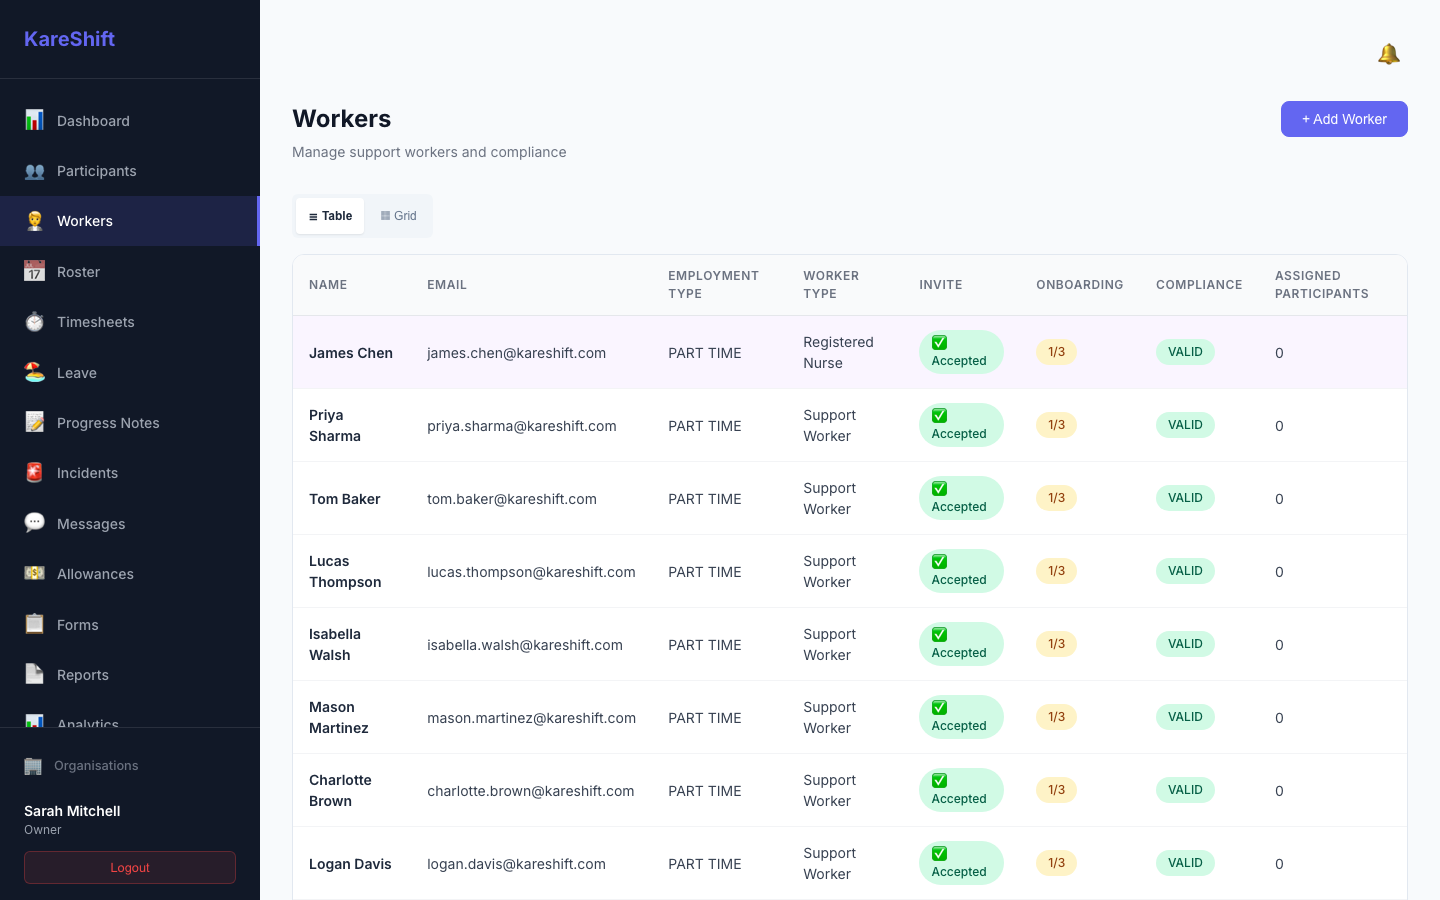Screen dimensions: 1440x900
Task: Go to Progress Notes
Action: [130, 423]
